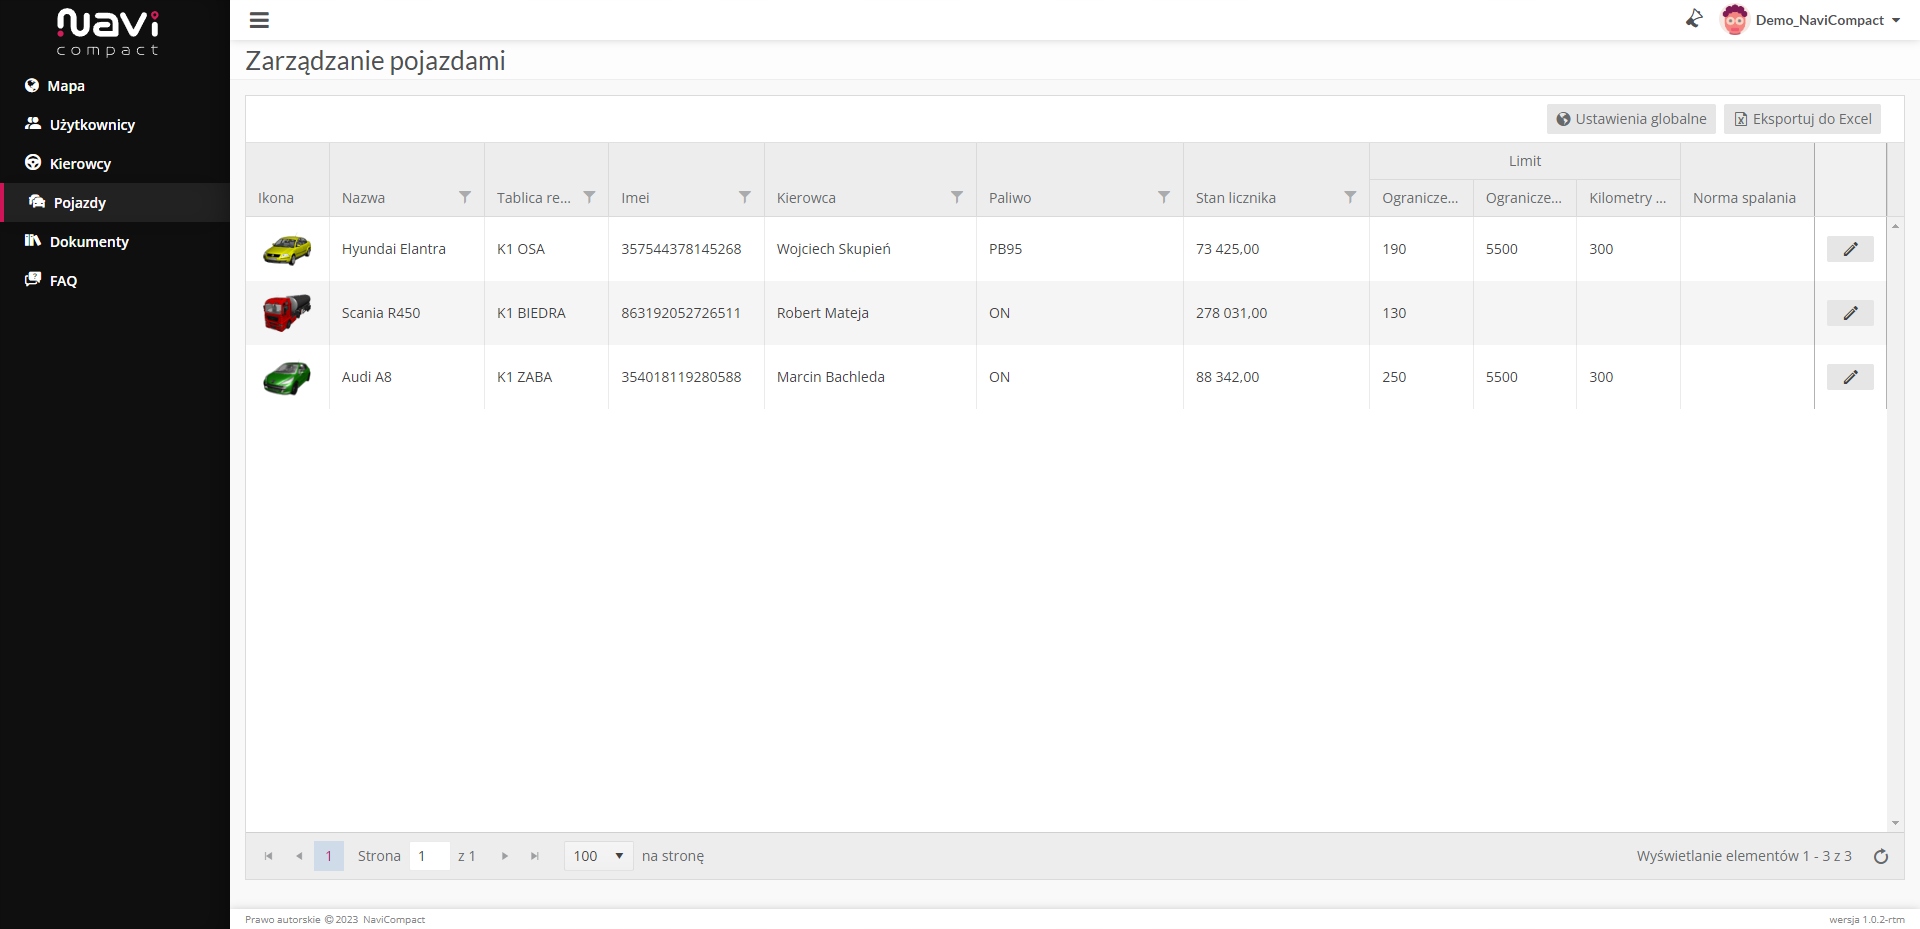This screenshot has height=929, width=1920.
Task: Edit the Hyundai Elantra row with pencil
Action: coord(1850,249)
